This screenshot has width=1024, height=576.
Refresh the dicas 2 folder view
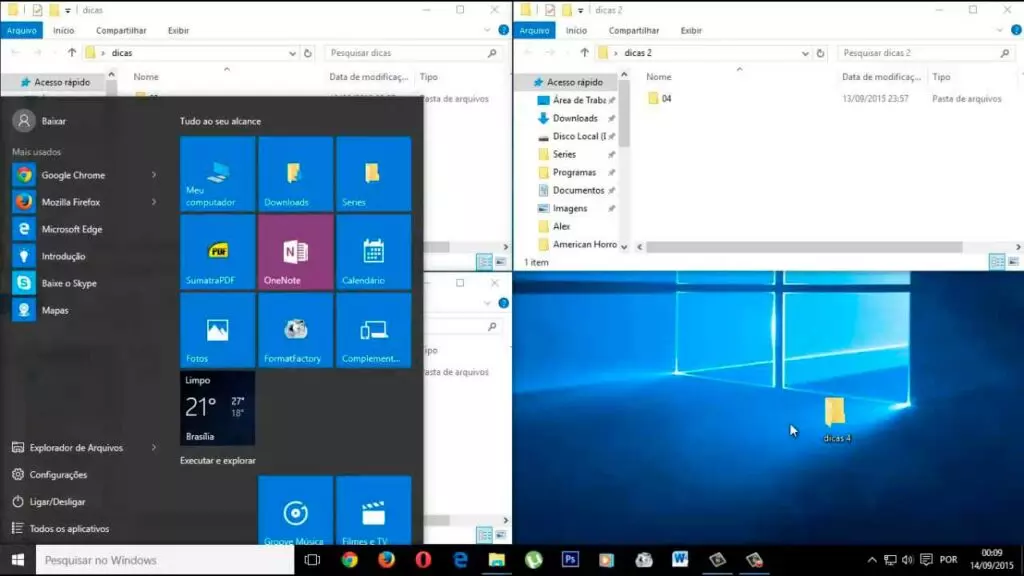[x=821, y=53]
